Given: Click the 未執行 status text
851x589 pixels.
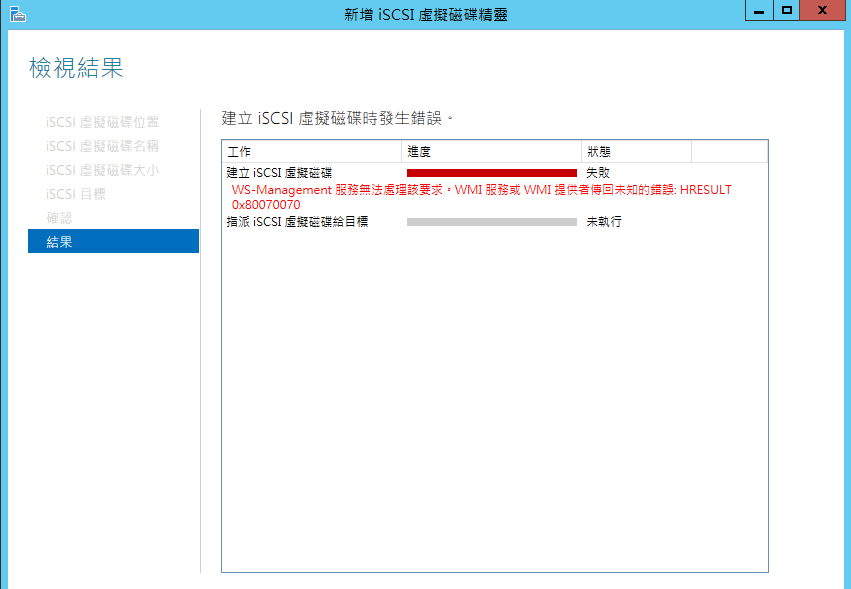Looking at the screenshot, I should (x=604, y=222).
